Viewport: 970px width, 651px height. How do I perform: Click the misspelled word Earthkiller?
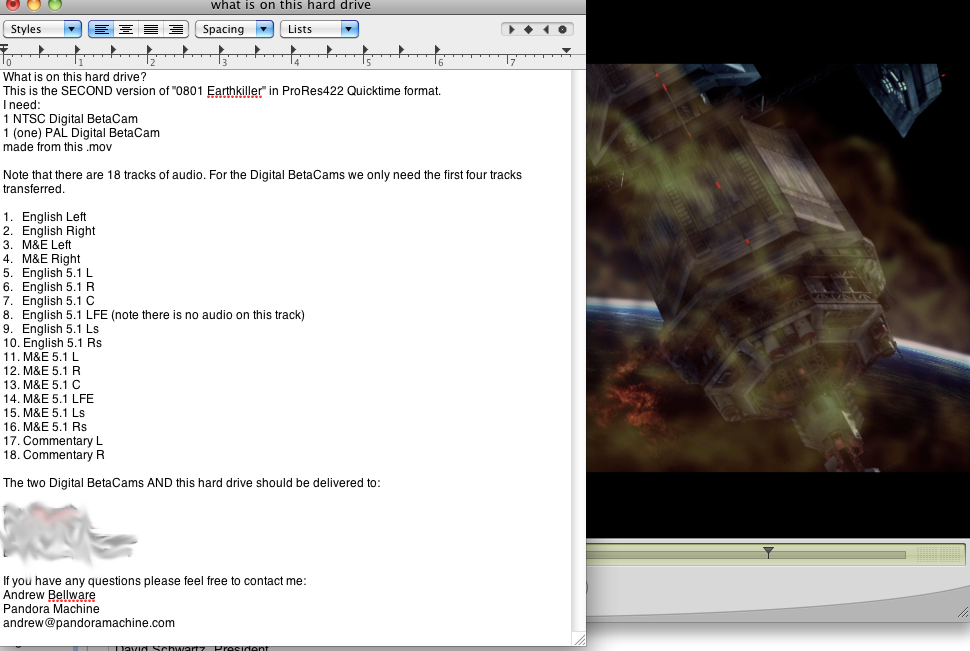tap(235, 91)
